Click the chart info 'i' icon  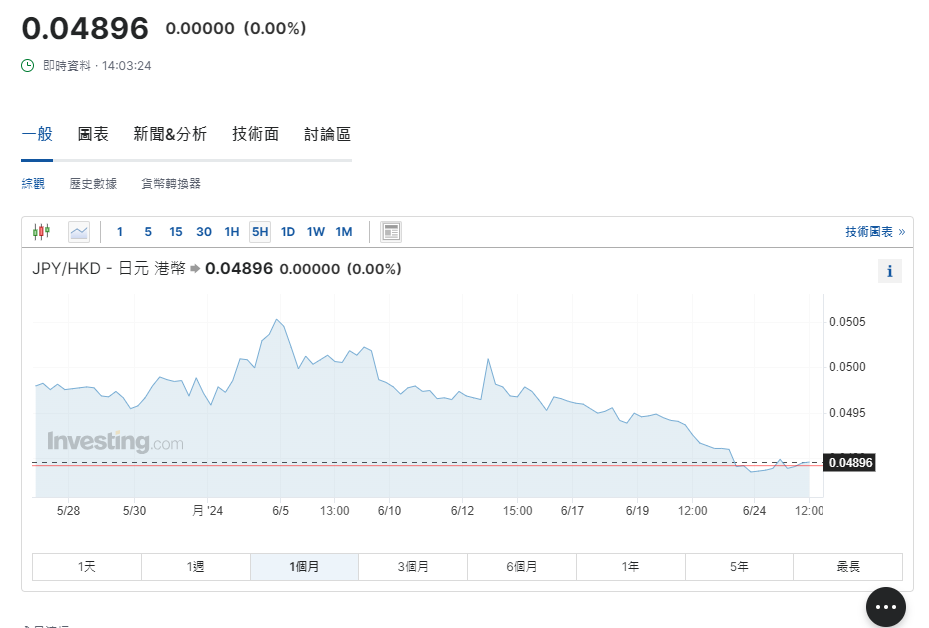point(889,271)
